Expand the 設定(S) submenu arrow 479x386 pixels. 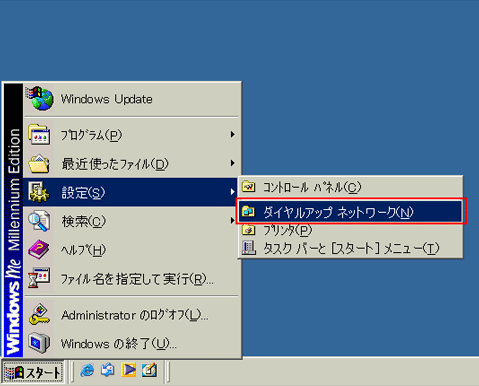[x=232, y=192]
